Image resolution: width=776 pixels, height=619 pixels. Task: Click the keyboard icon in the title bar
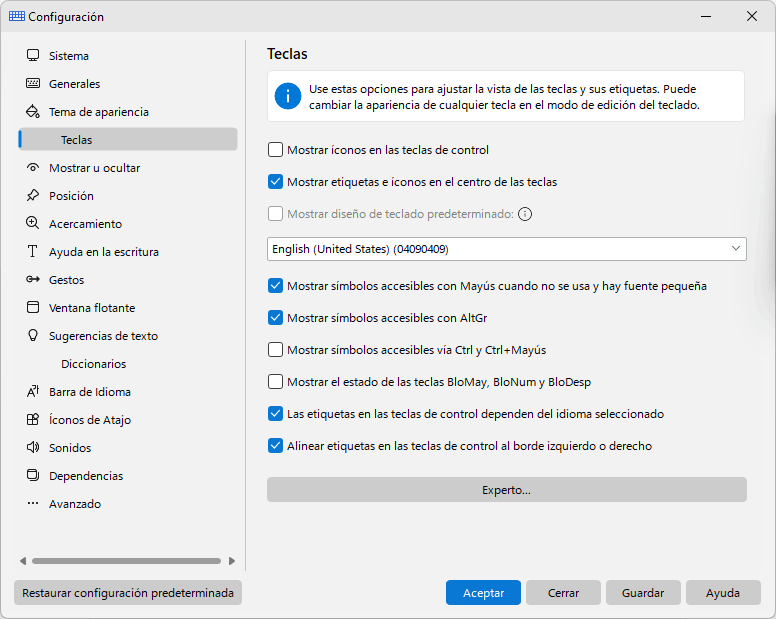[x=17, y=16]
